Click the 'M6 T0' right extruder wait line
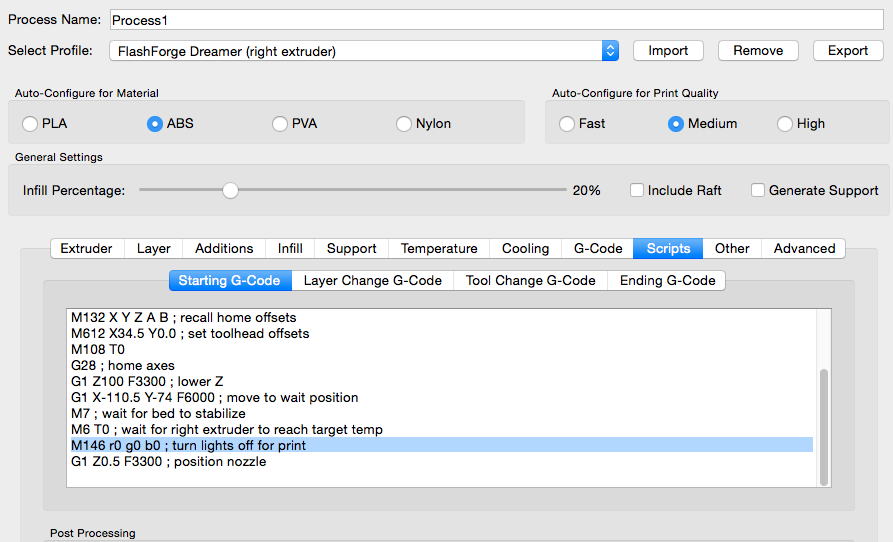This screenshot has width=893, height=542. tap(227, 429)
